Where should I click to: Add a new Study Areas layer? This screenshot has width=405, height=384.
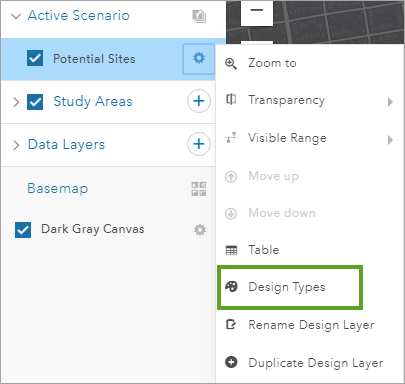[199, 101]
